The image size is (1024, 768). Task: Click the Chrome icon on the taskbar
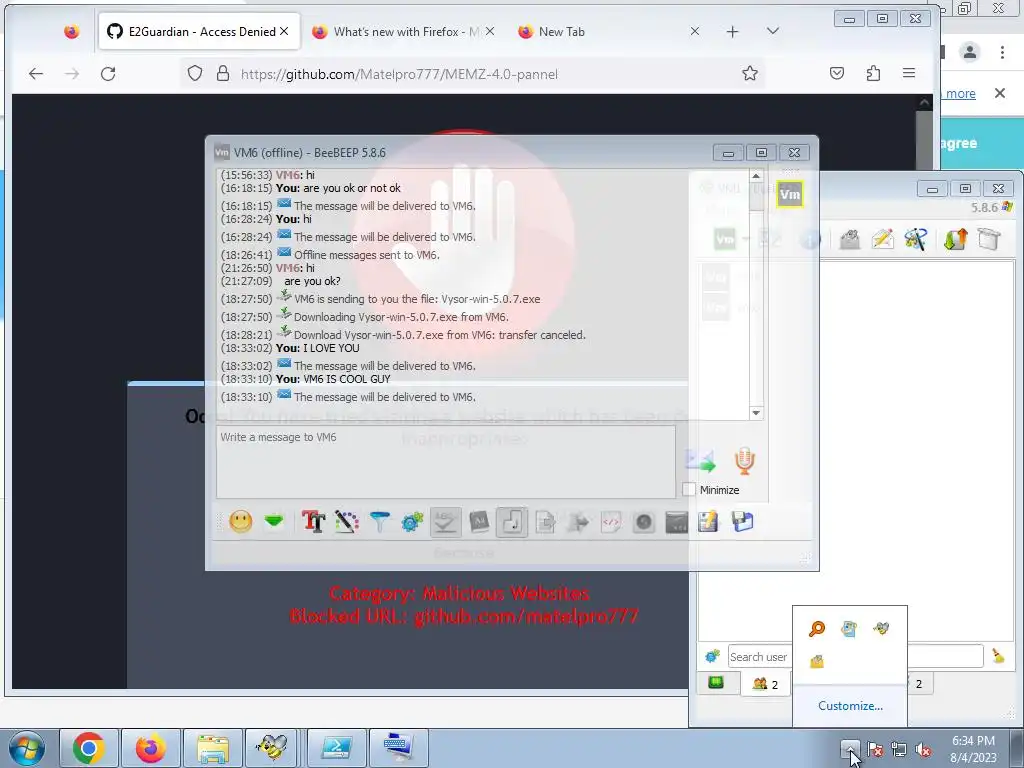pos(89,748)
